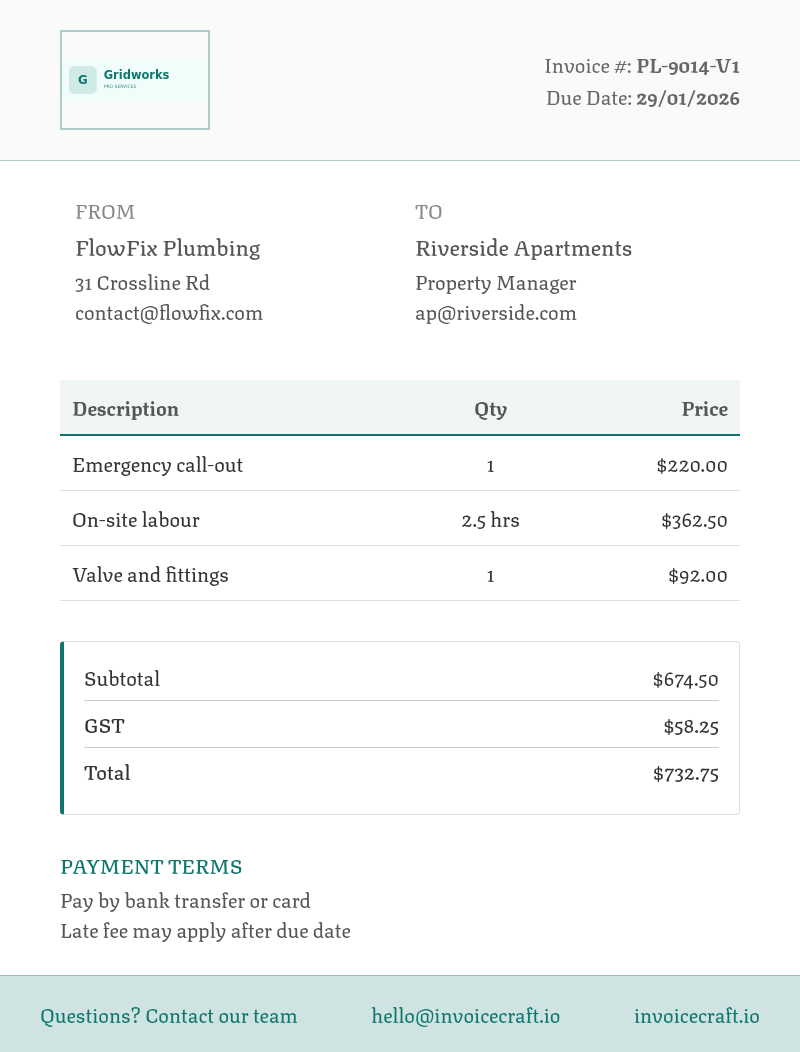Click the Qty column header
Screen dimensions: 800x1052
491,409
